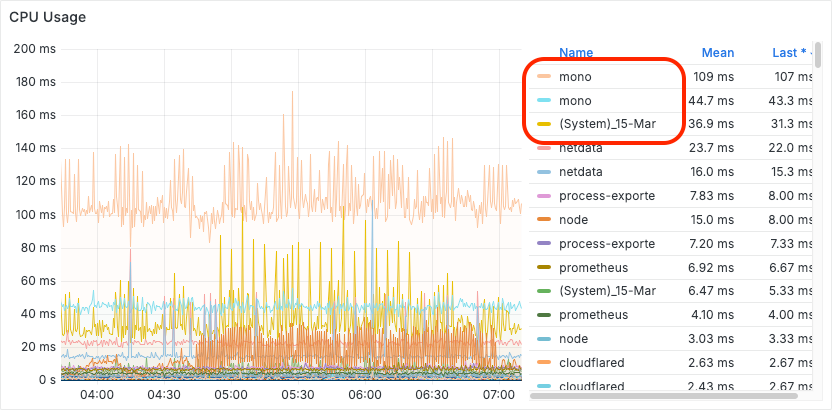The width and height of the screenshot is (832, 410).
Task: Toggle the netdata series with 16.0 ms mean
Action: click(x=580, y=172)
